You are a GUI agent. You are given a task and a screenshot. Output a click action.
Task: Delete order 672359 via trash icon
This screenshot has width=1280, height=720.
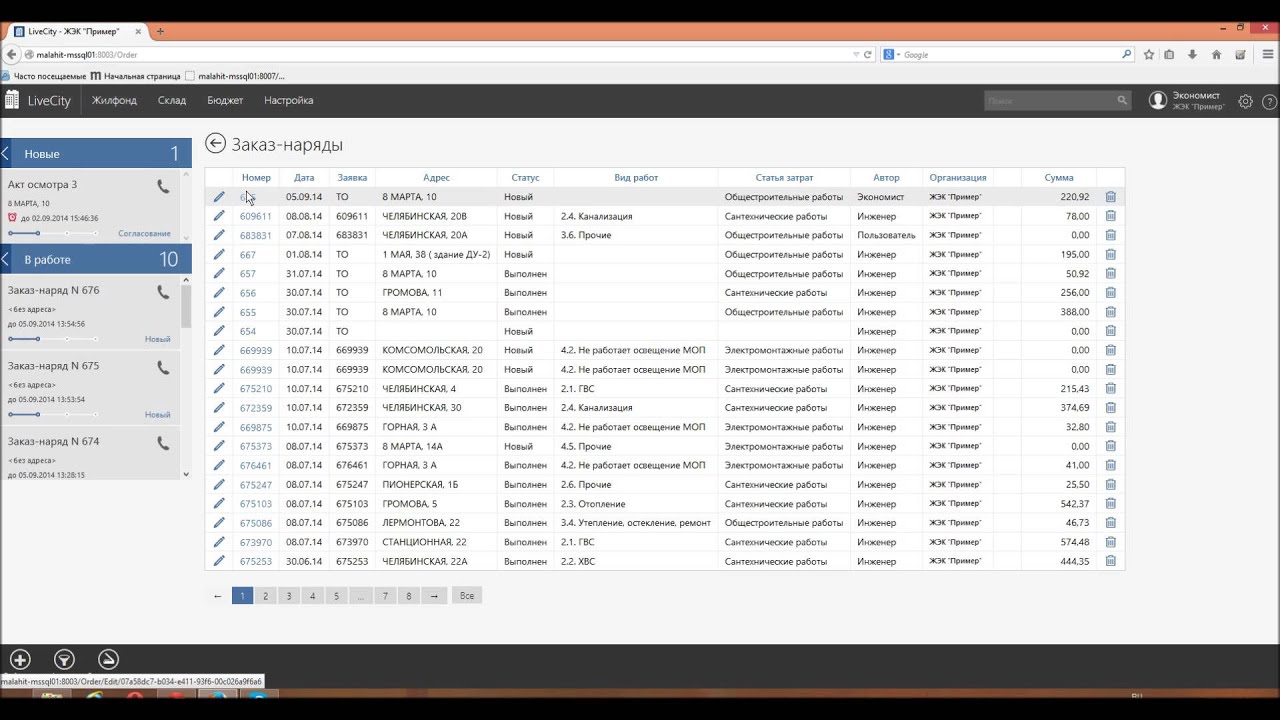(1111, 408)
